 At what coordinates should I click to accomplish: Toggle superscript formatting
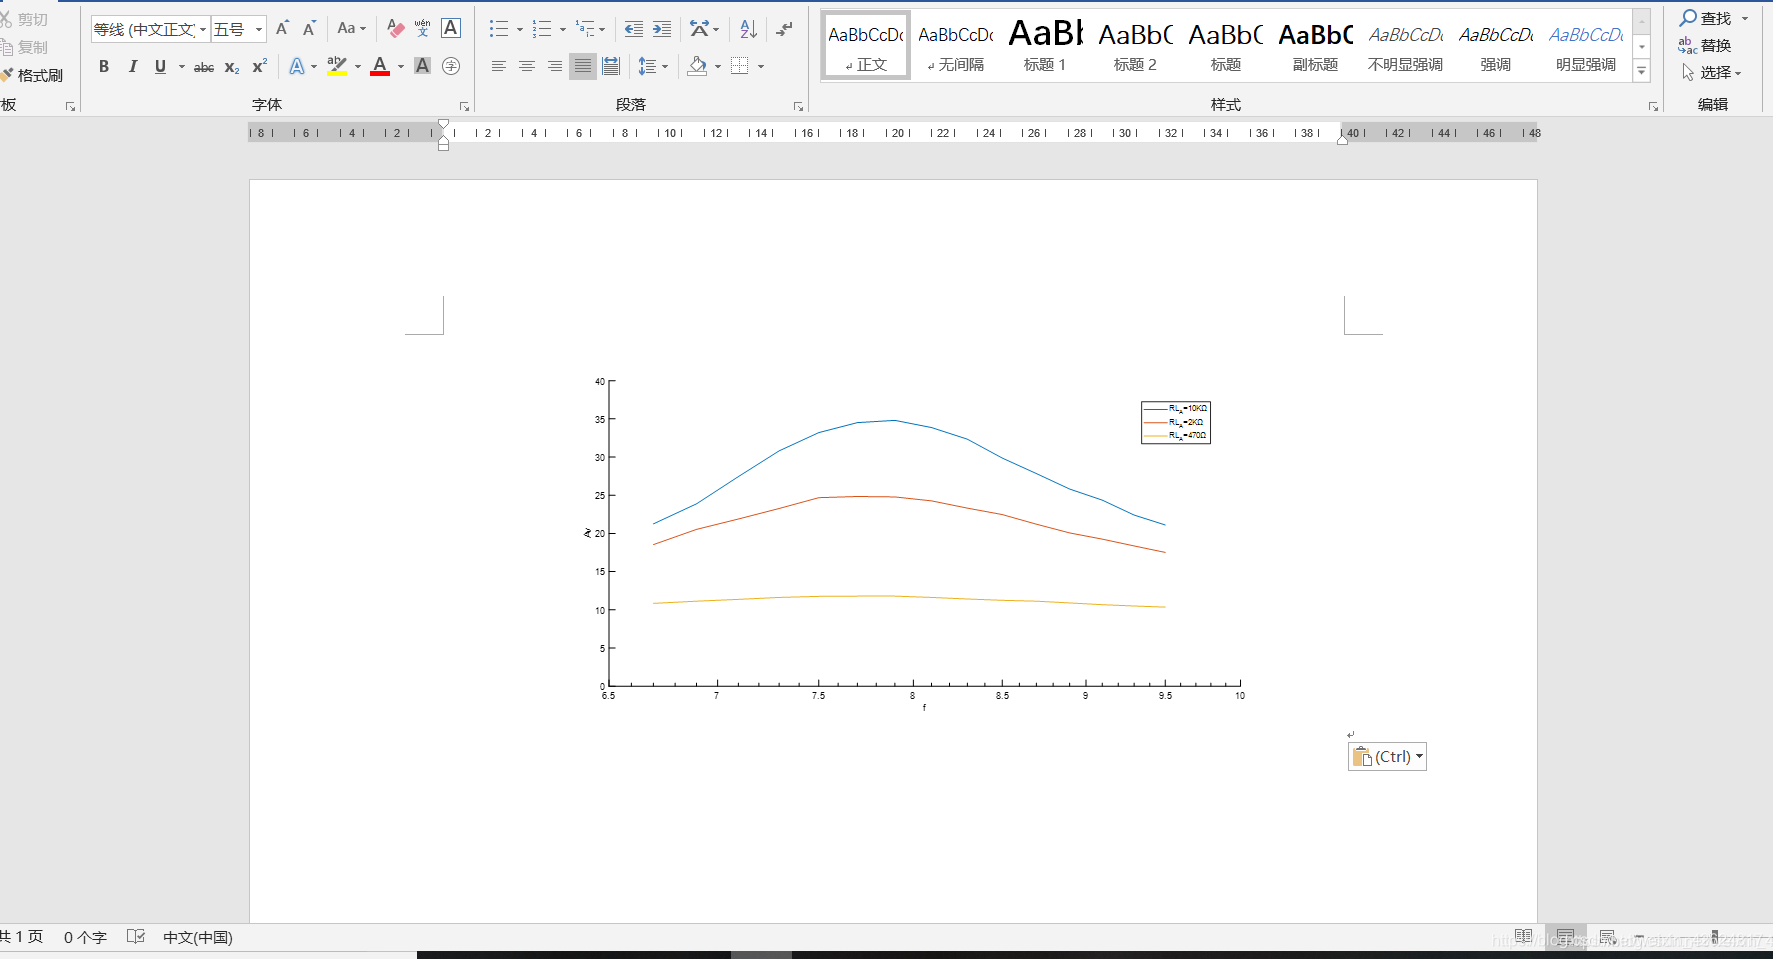[x=259, y=67]
